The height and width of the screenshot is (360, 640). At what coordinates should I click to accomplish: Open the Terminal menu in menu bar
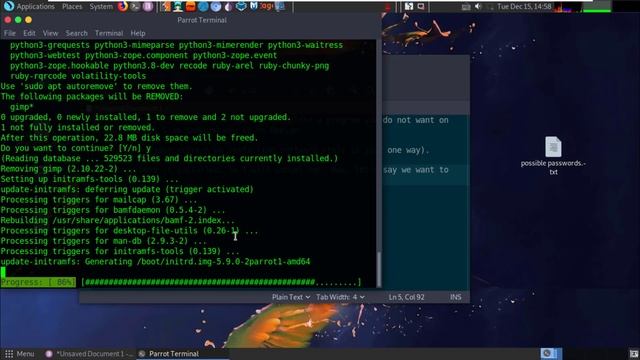pyautogui.click(x=109, y=33)
